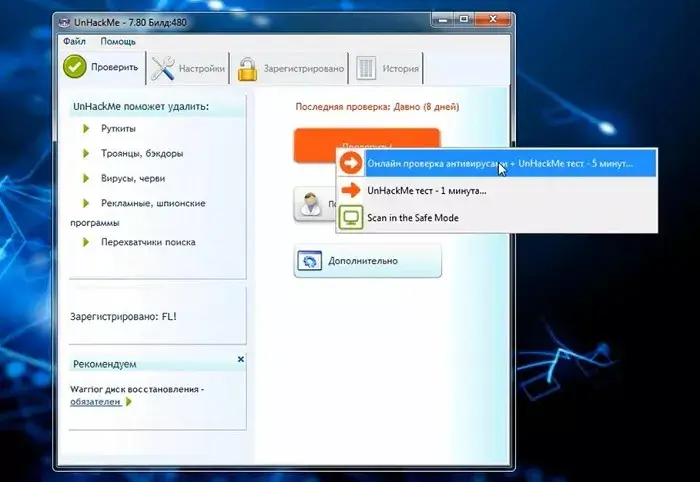Screen dimensions: 700x482
Task: Click the wrench and screwdriver Настройки icon
Action: click(x=164, y=68)
